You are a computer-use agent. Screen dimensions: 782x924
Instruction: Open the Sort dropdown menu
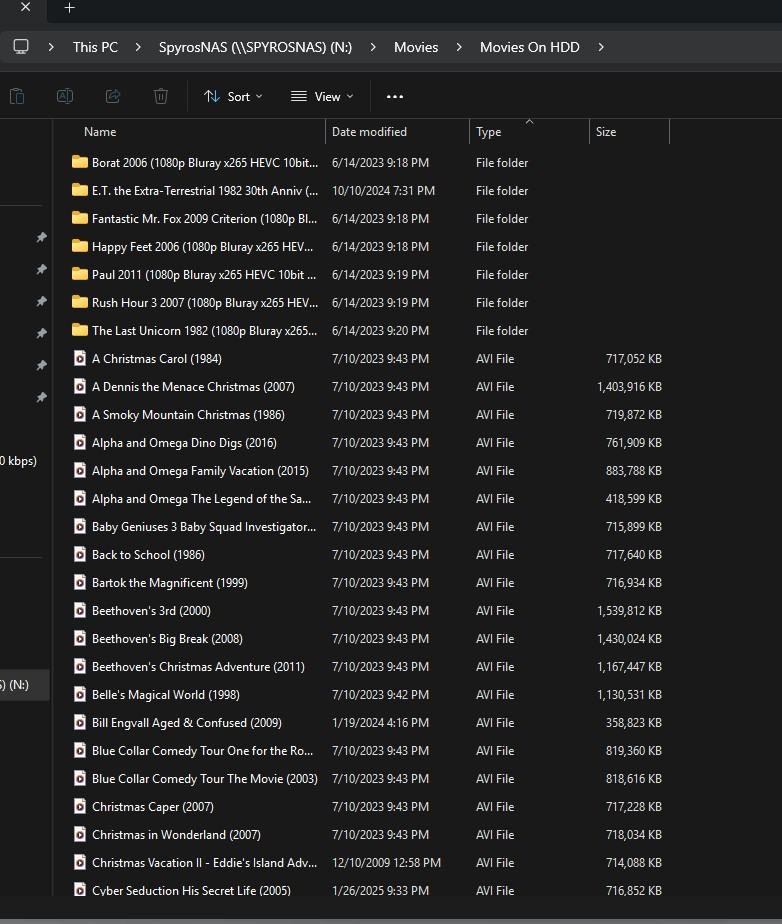pyautogui.click(x=233, y=96)
